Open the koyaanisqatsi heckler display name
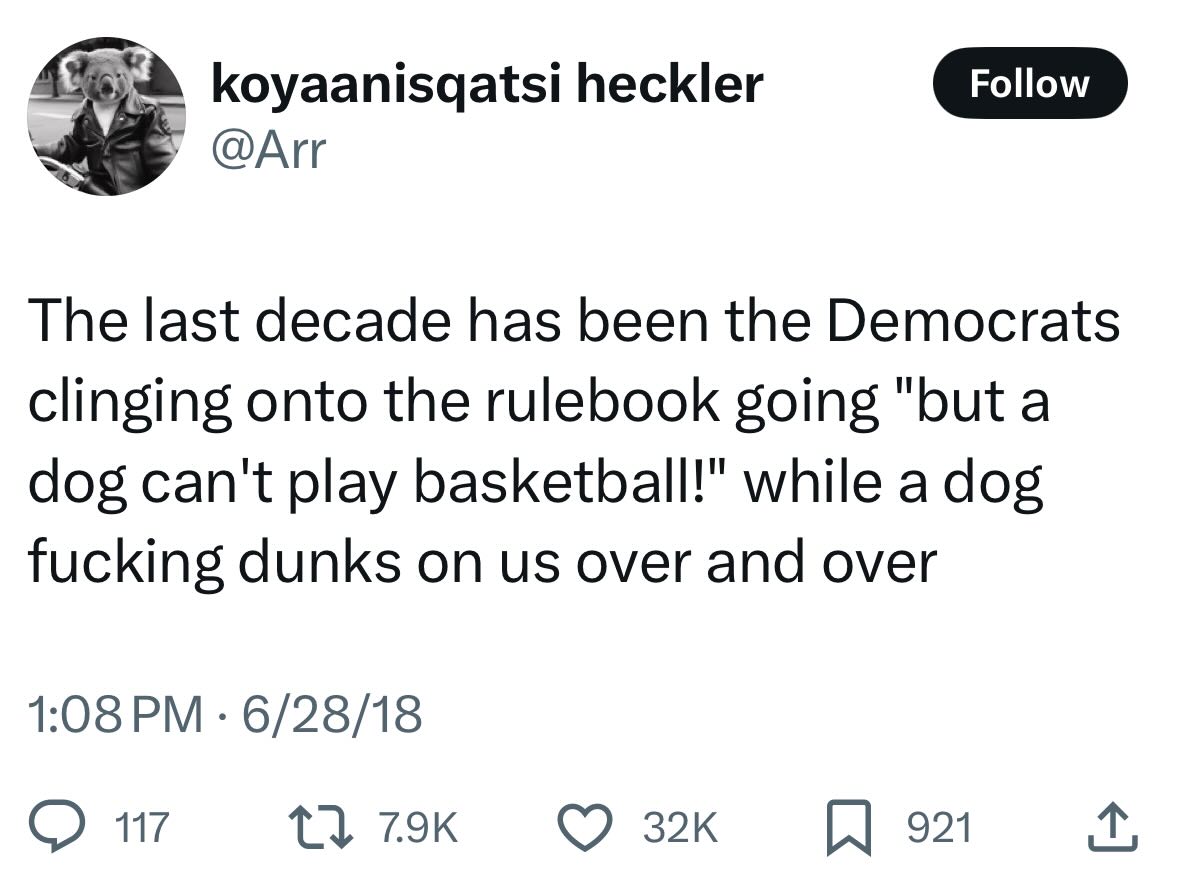1179x890 pixels. (x=486, y=84)
